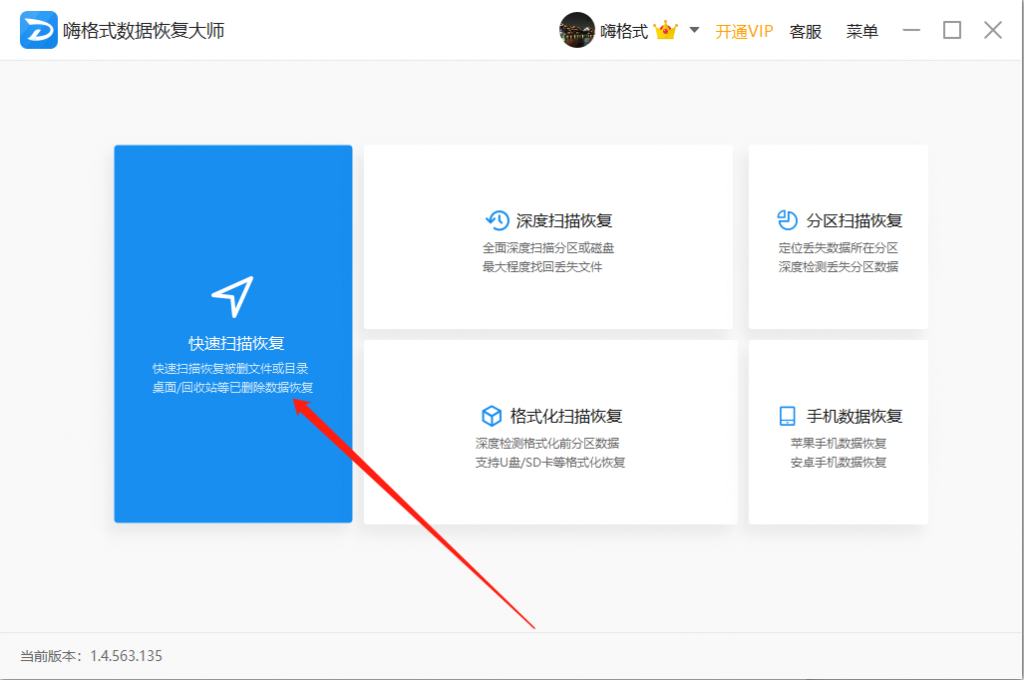Open the 菜单 menu
This screenshot has height=680, width=1024.
(862, 31)
